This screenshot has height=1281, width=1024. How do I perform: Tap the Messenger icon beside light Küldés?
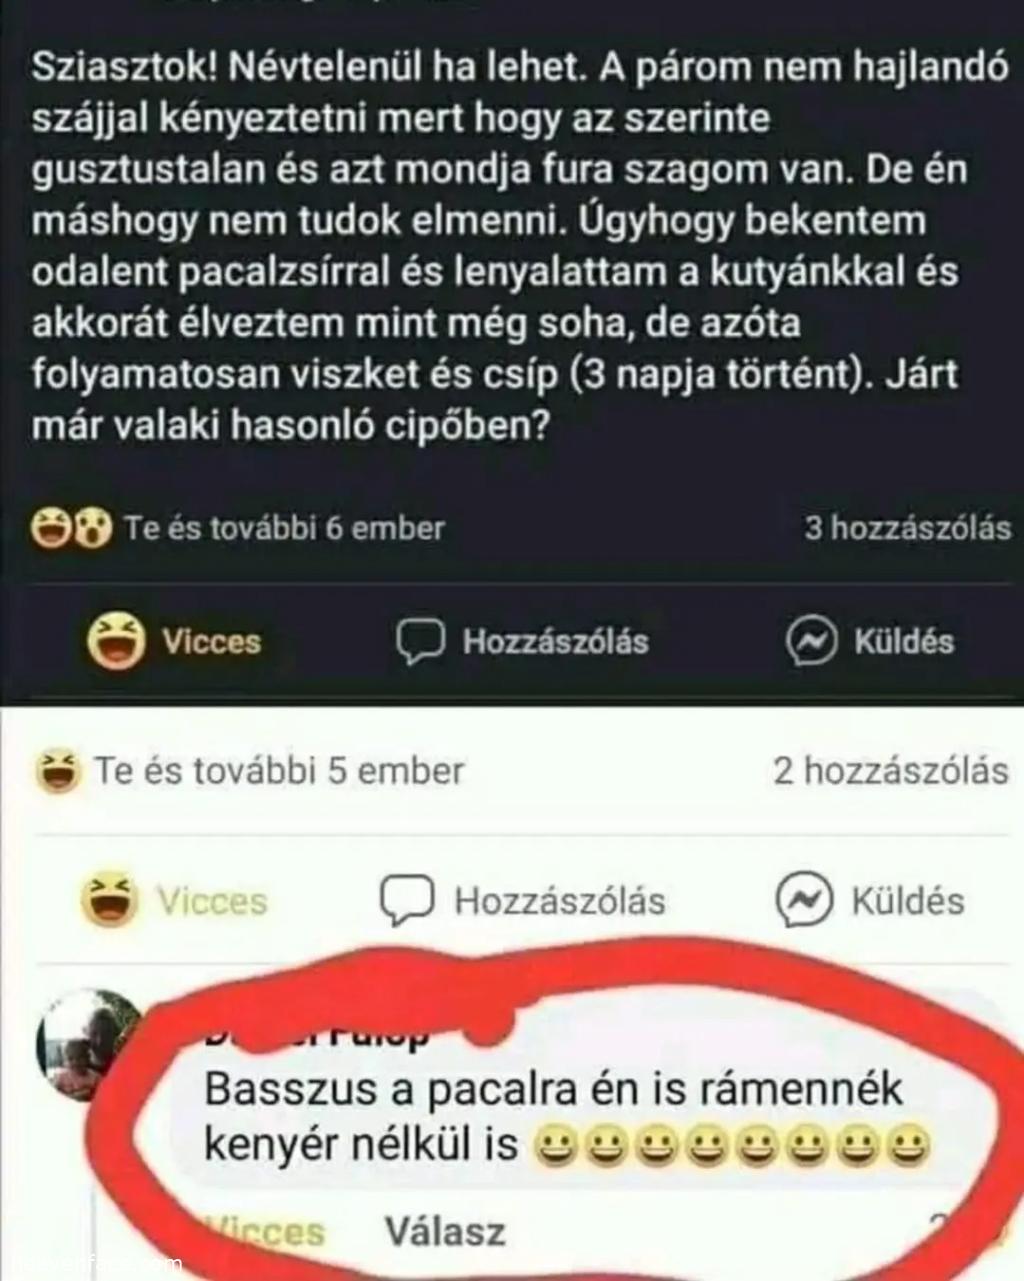[804, 900]
